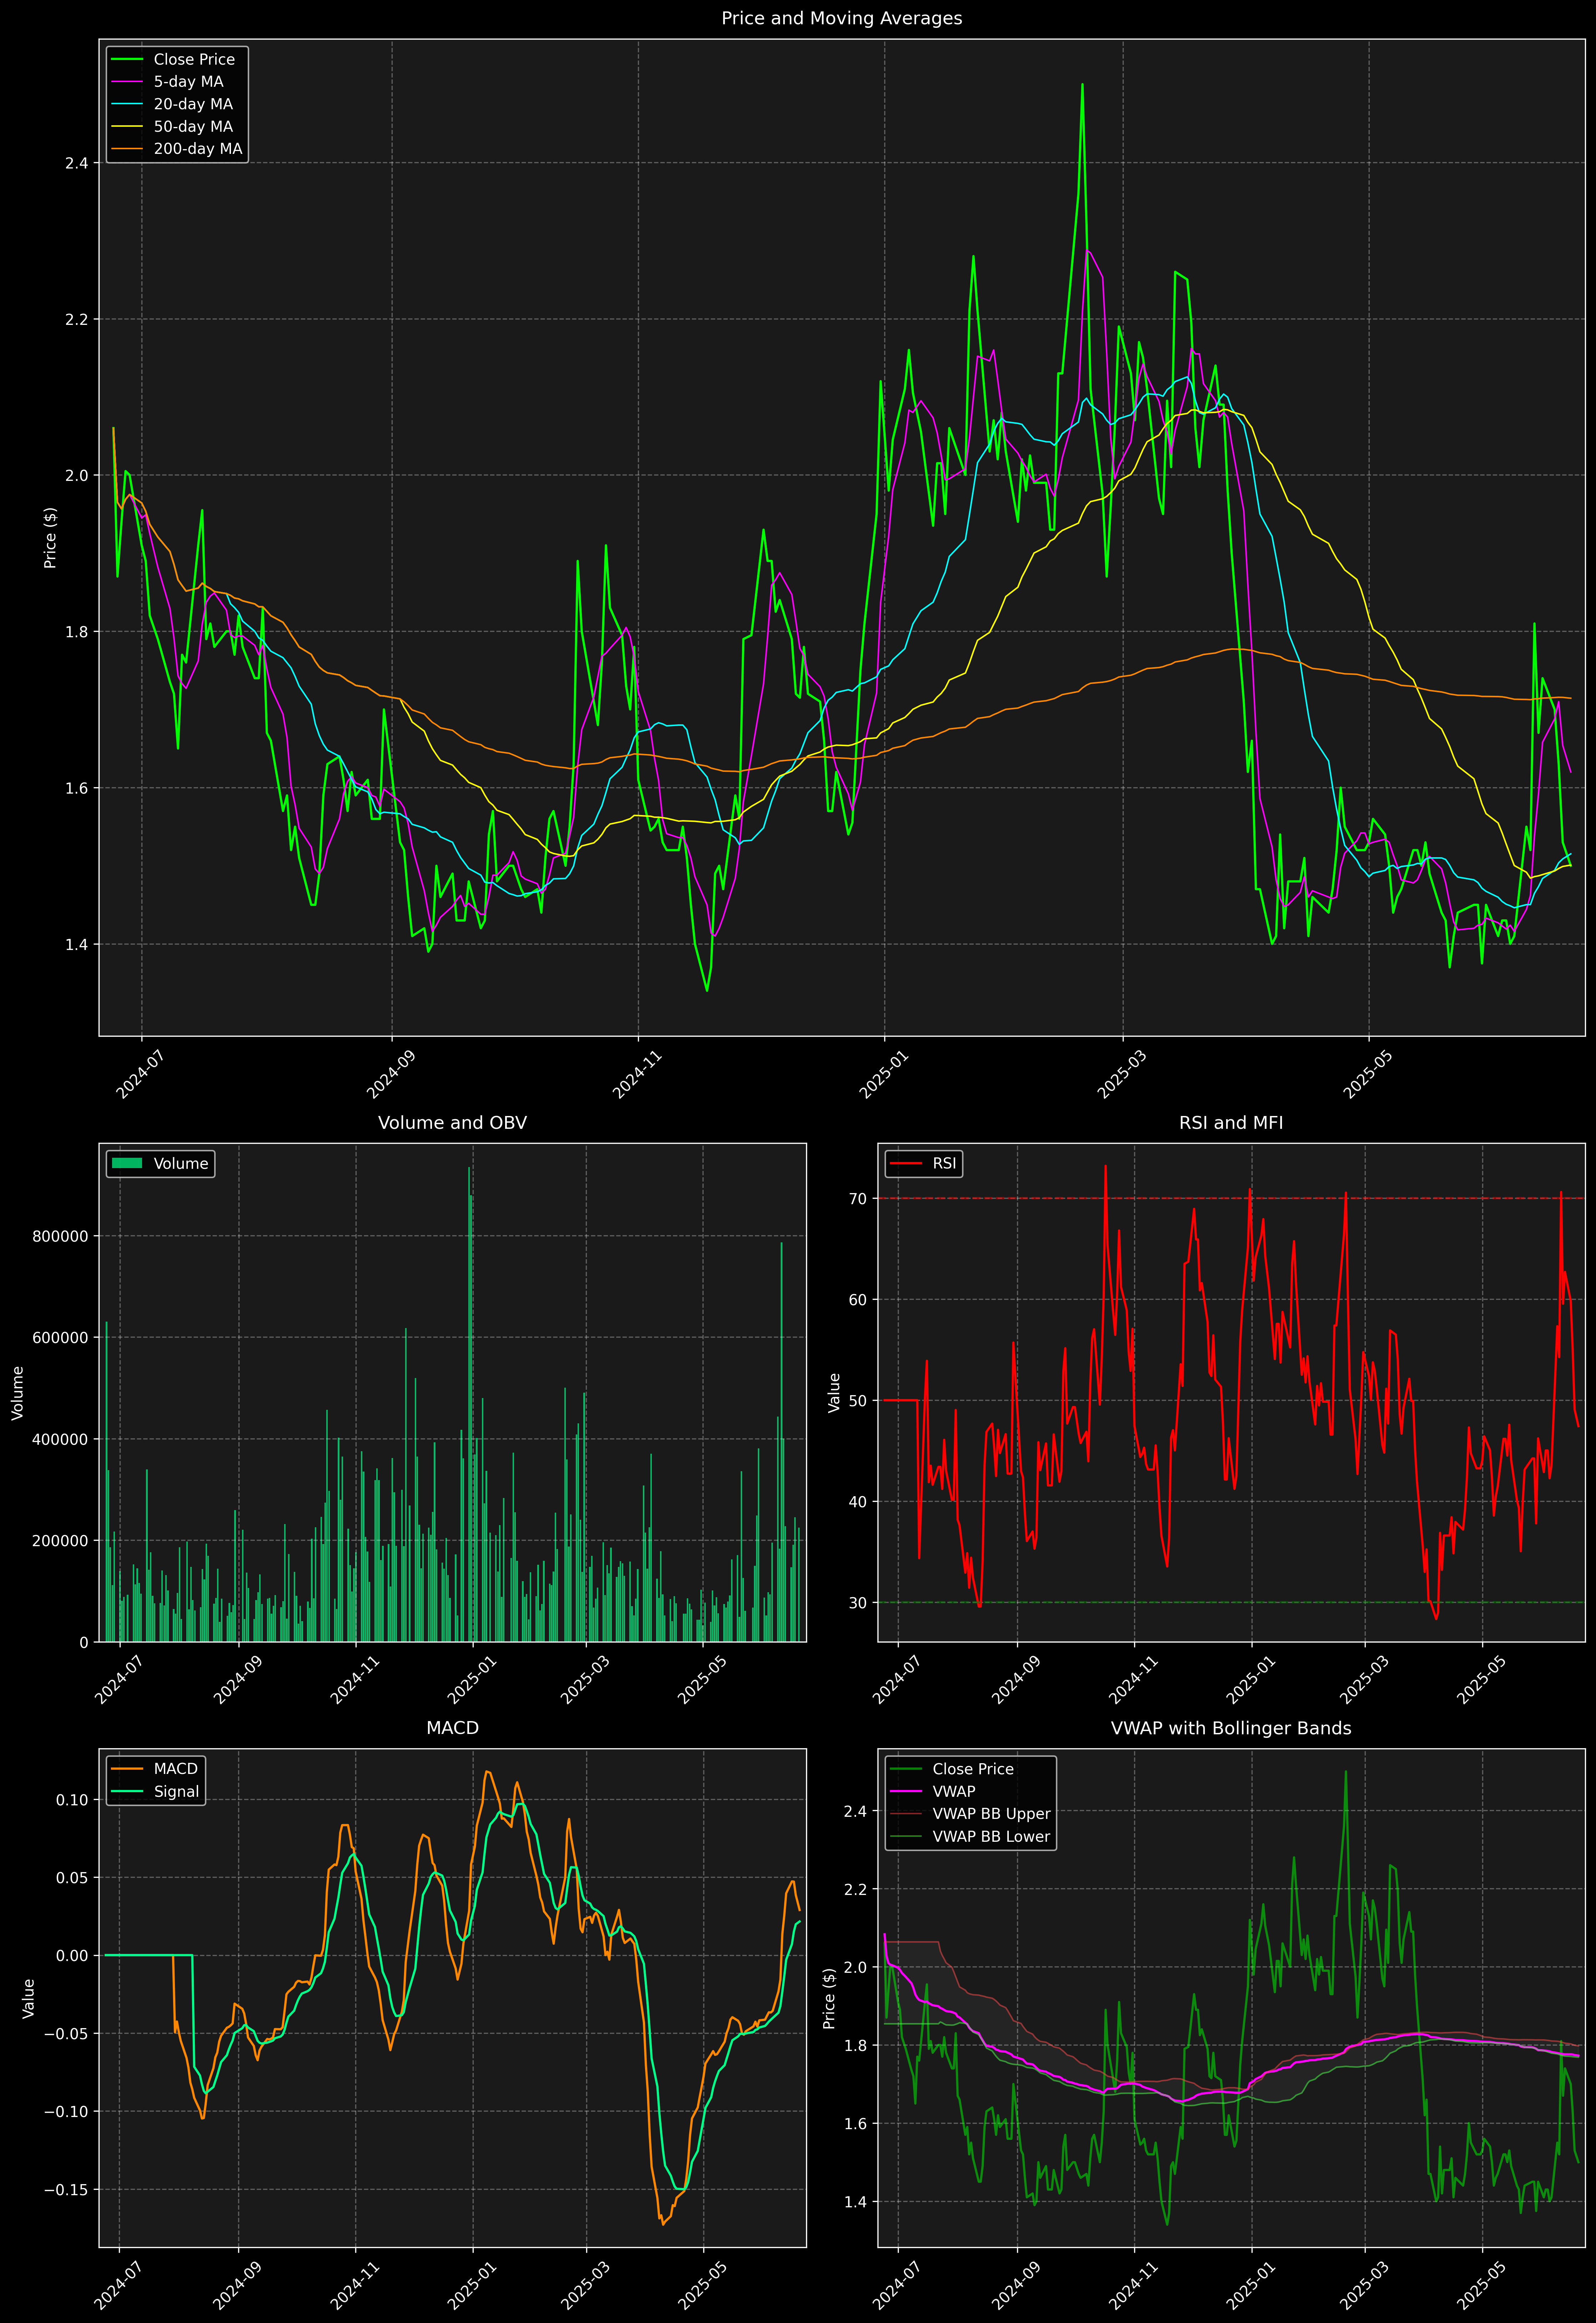
Task: Click the −0.15 tick on the MACD chart
Action: point(66,2189)
